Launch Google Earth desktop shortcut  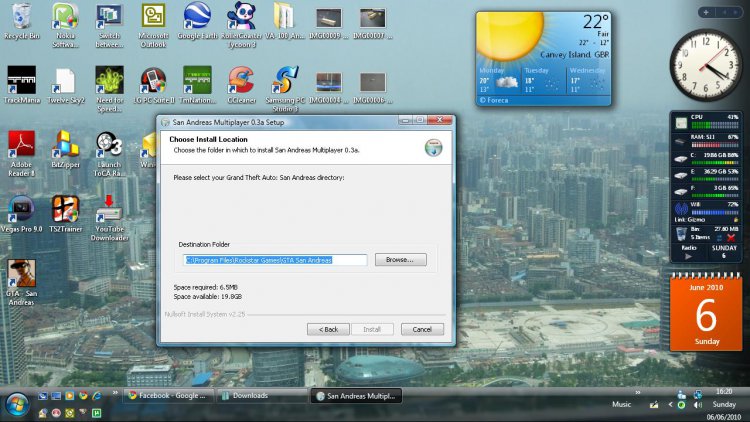197,22
